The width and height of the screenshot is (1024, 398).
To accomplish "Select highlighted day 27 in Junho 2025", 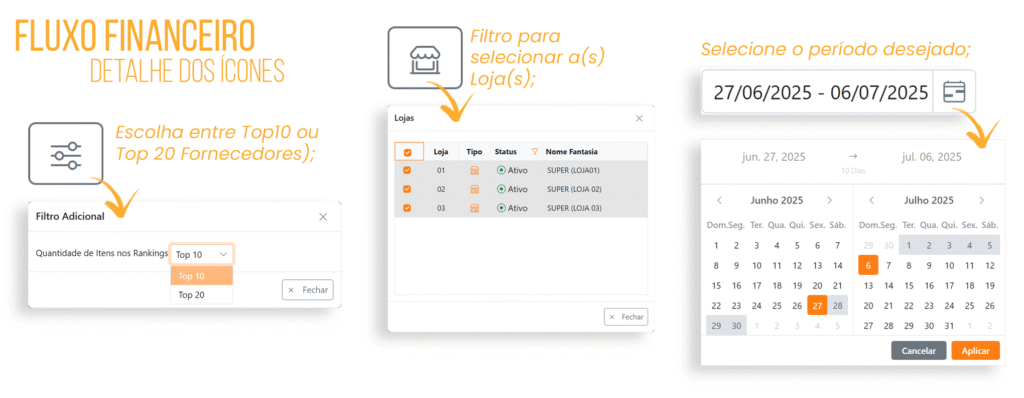I will pyautogui.click(x=818, y=305).
